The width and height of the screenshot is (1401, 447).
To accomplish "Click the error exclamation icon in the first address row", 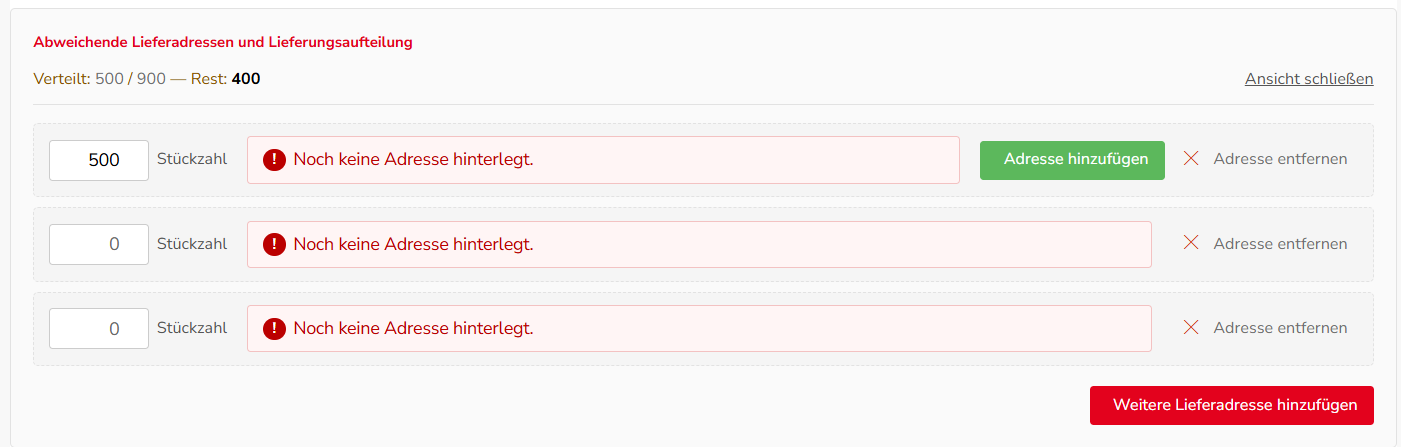I will (x=274, y=160).
